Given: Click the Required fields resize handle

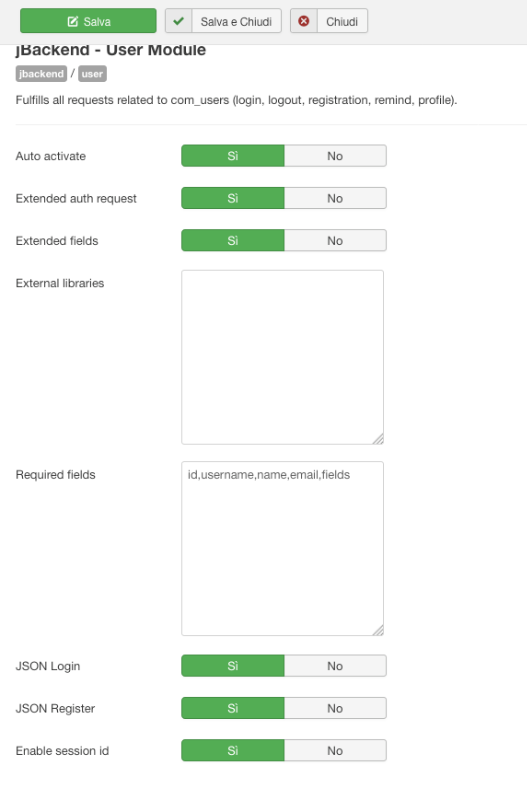Looking at the screenshot, I should pos(378,630).
